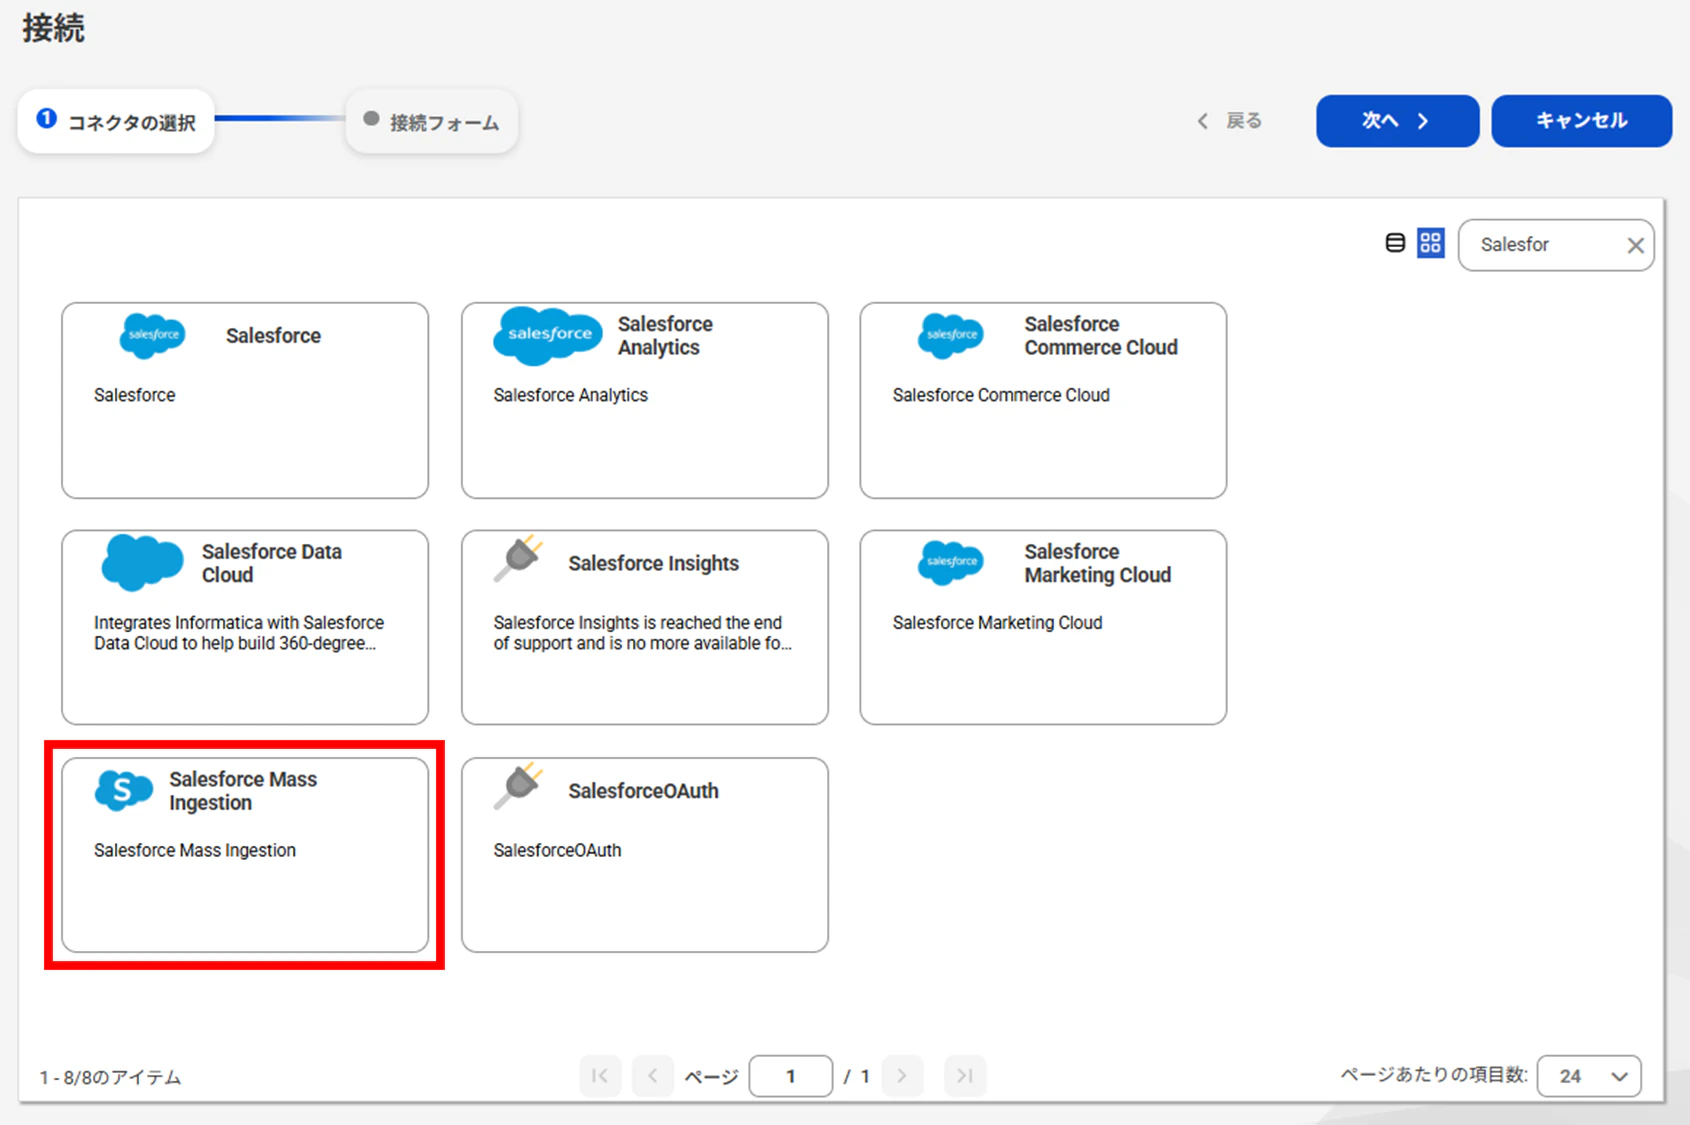Click the Salesforce Insights plug icon
The width and height of the screenshot is (1690, 1125).
(519, 559)
